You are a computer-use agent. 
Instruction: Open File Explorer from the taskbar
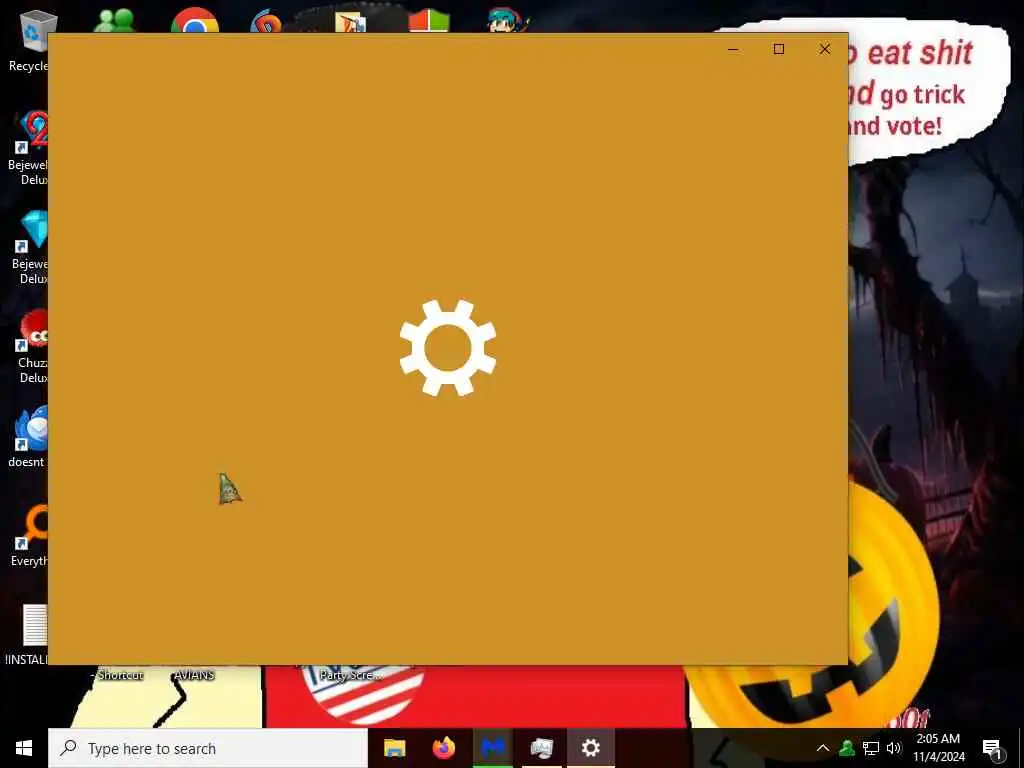[x=394, y=748]
